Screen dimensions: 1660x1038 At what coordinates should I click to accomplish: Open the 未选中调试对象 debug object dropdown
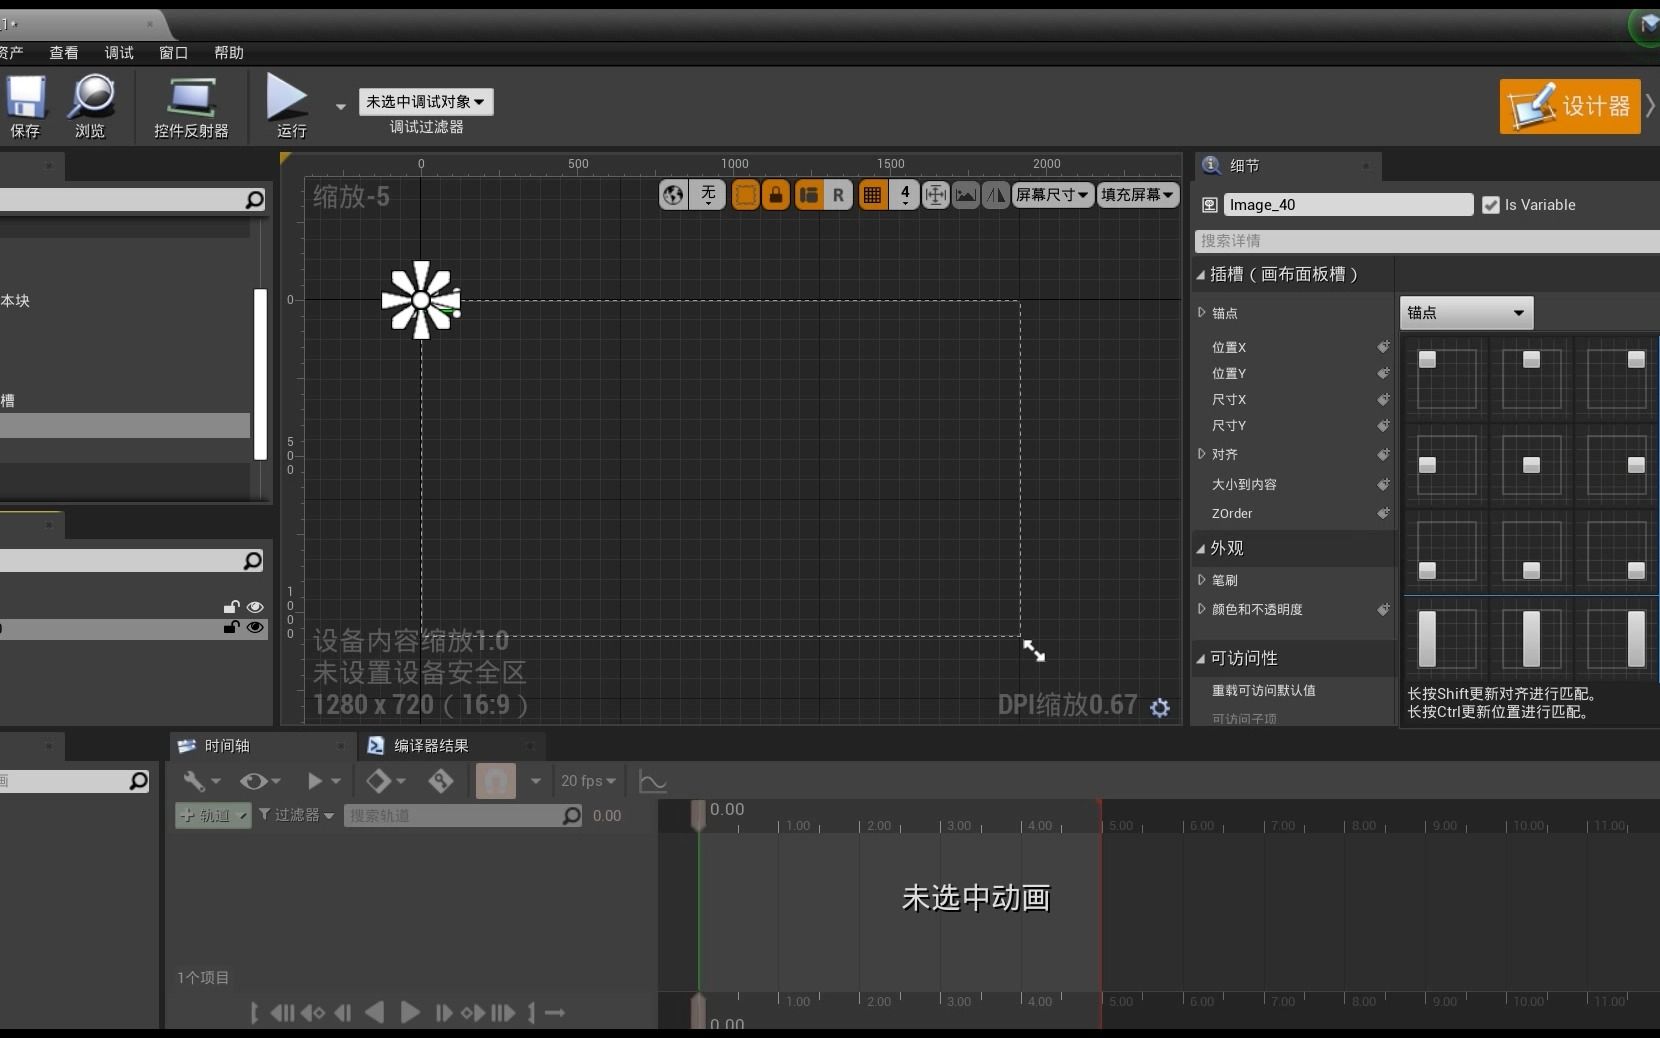point(426,102)
